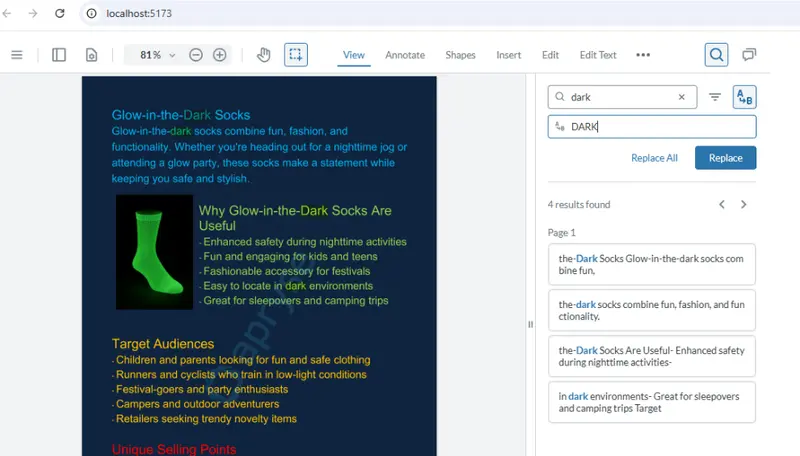Open the more tools ellipsis menu
Viewport: 800px width, 456px height.
(x=643, y=55)
